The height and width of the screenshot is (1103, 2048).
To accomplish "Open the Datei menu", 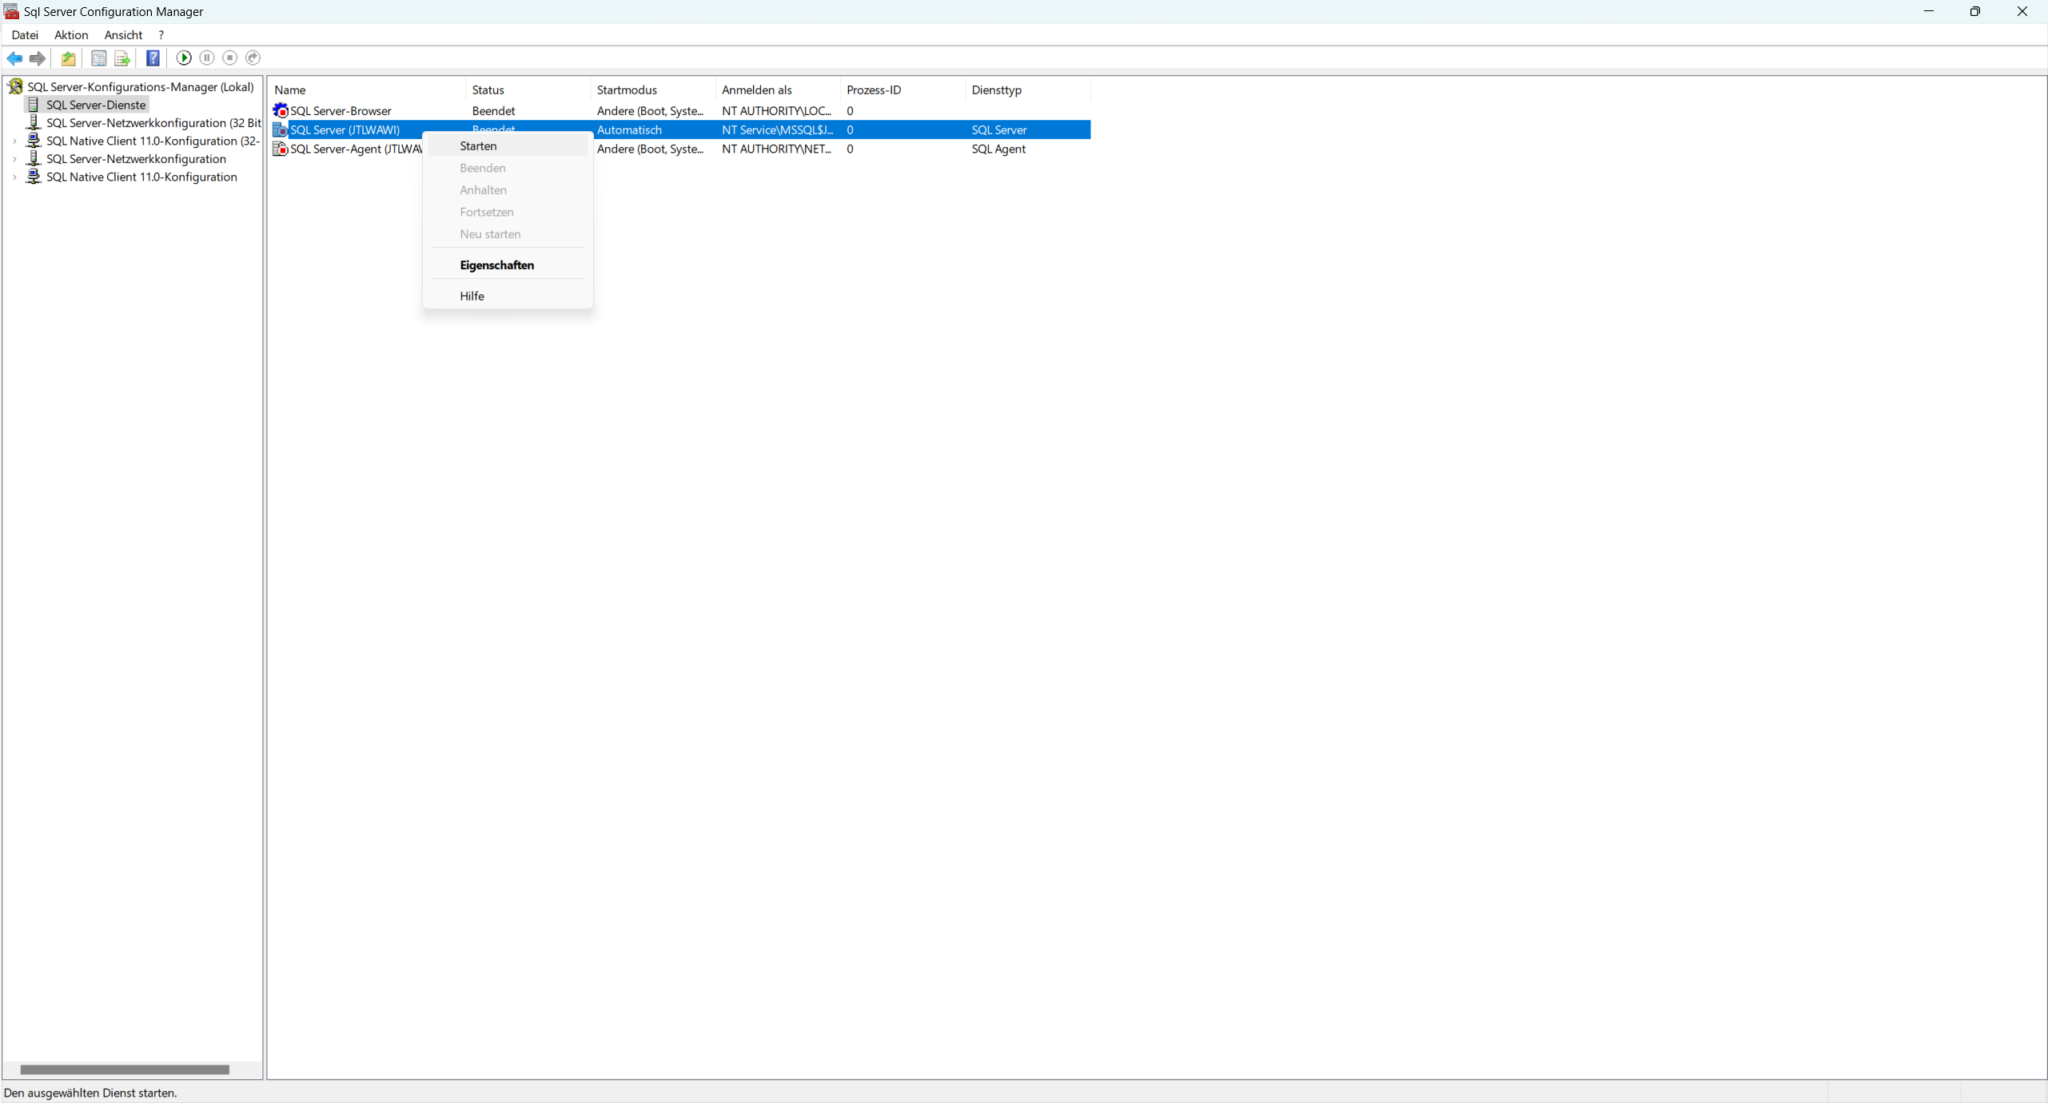I will pyautogui.click(x=25, y=35).
